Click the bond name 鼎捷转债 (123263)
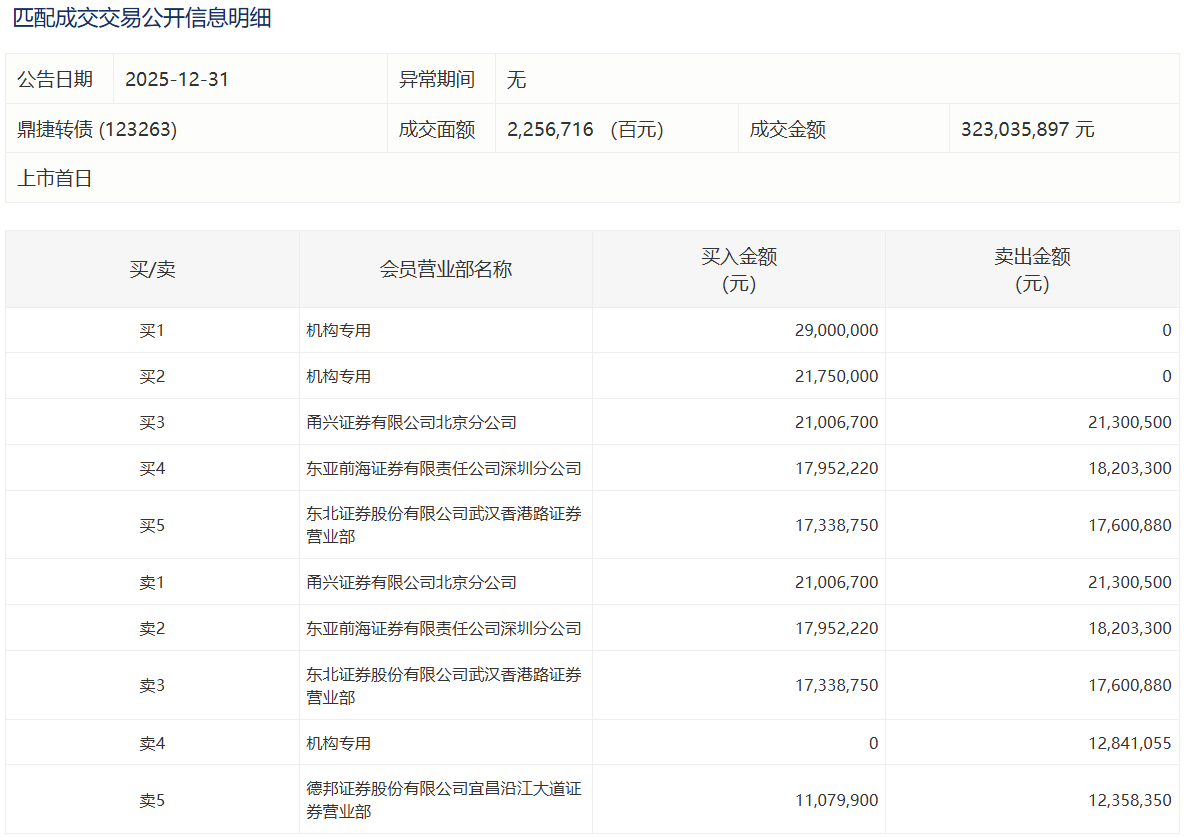Screen dimensions: 1188x837 97,129
